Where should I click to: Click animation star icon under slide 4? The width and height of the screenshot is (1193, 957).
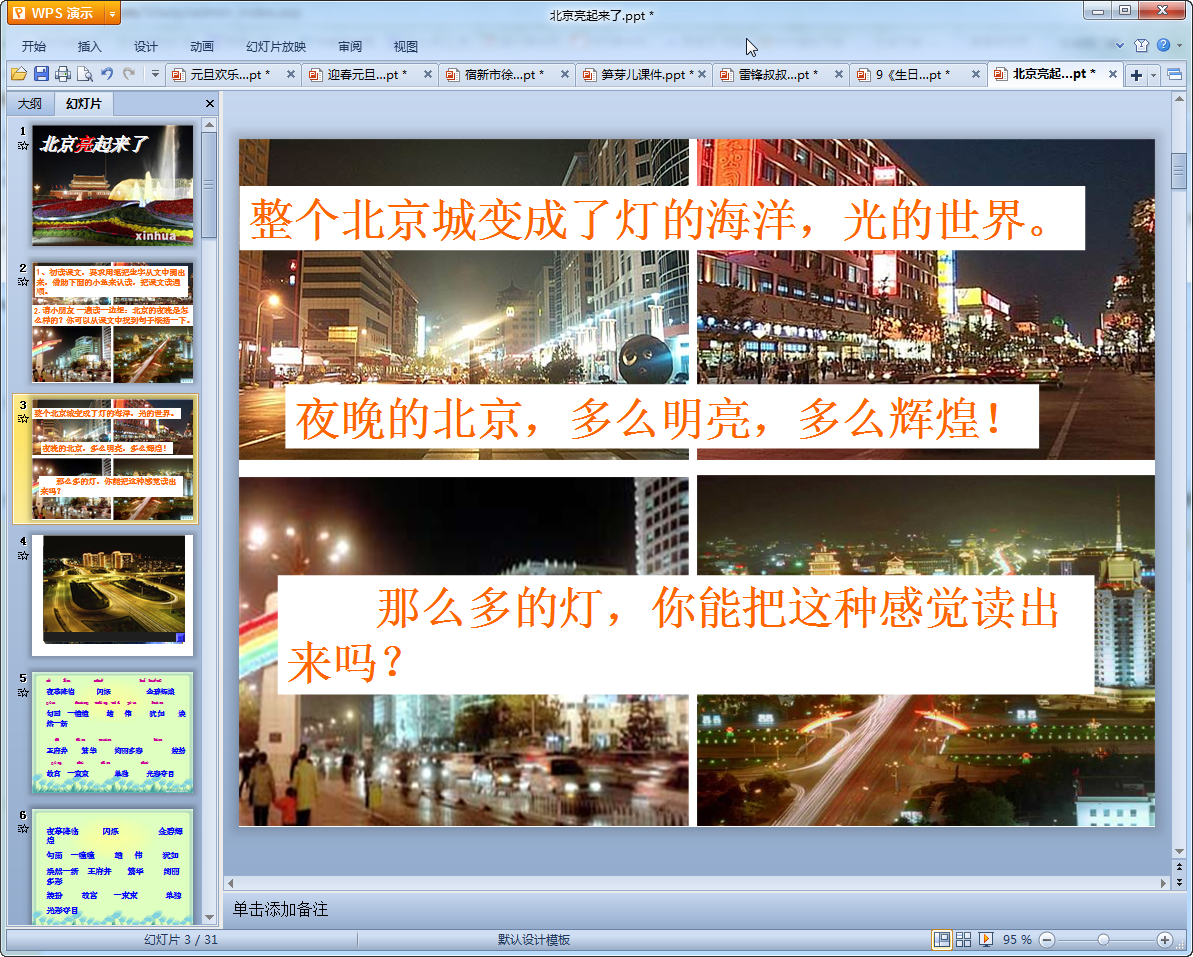point(23,555)
